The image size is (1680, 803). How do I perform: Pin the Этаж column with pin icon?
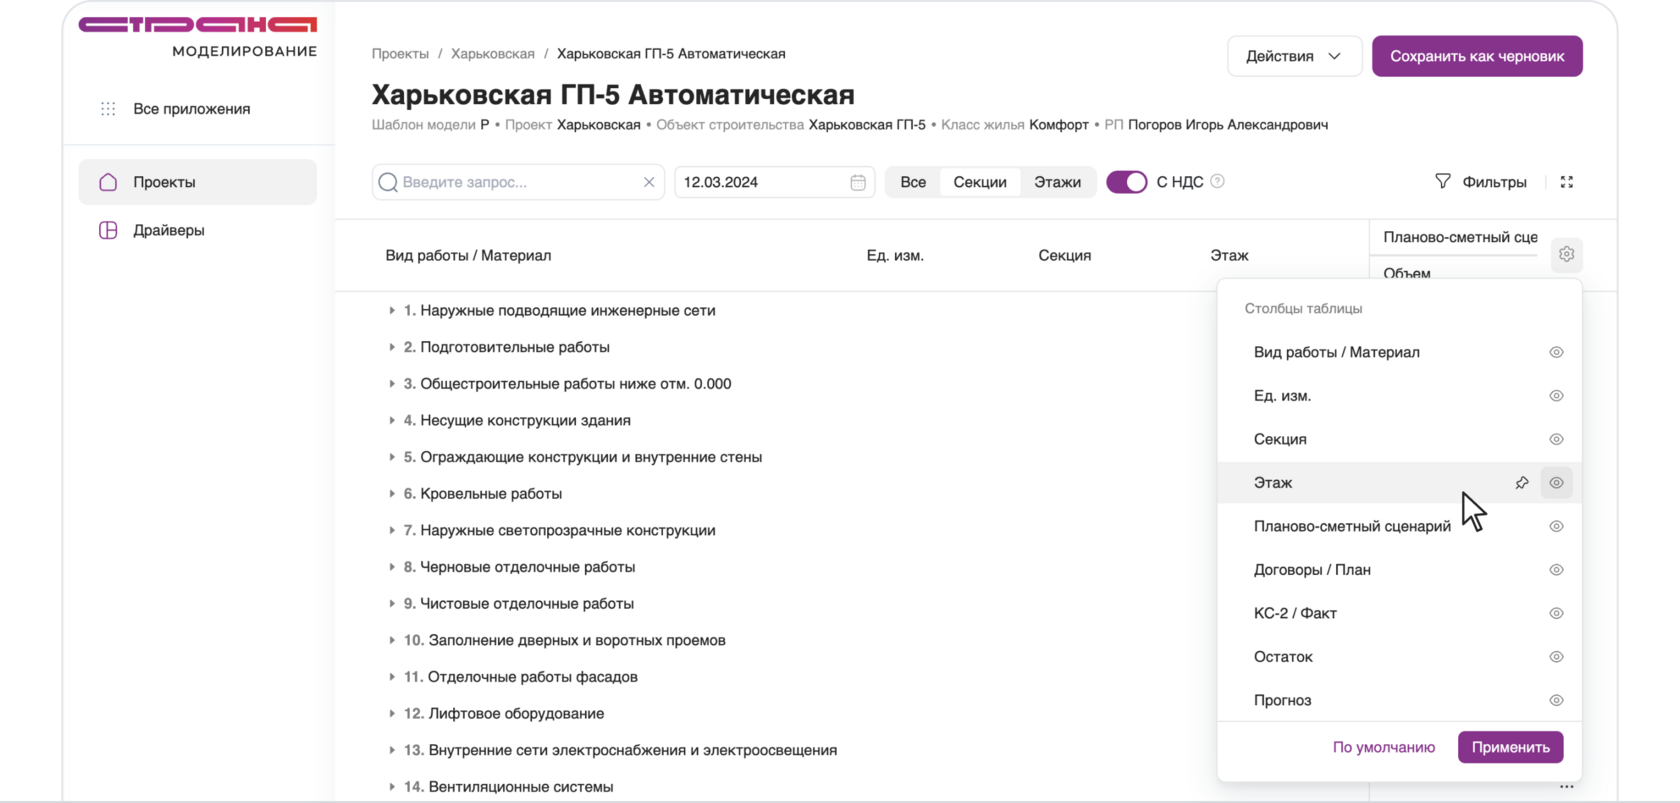pos(1522,483)
